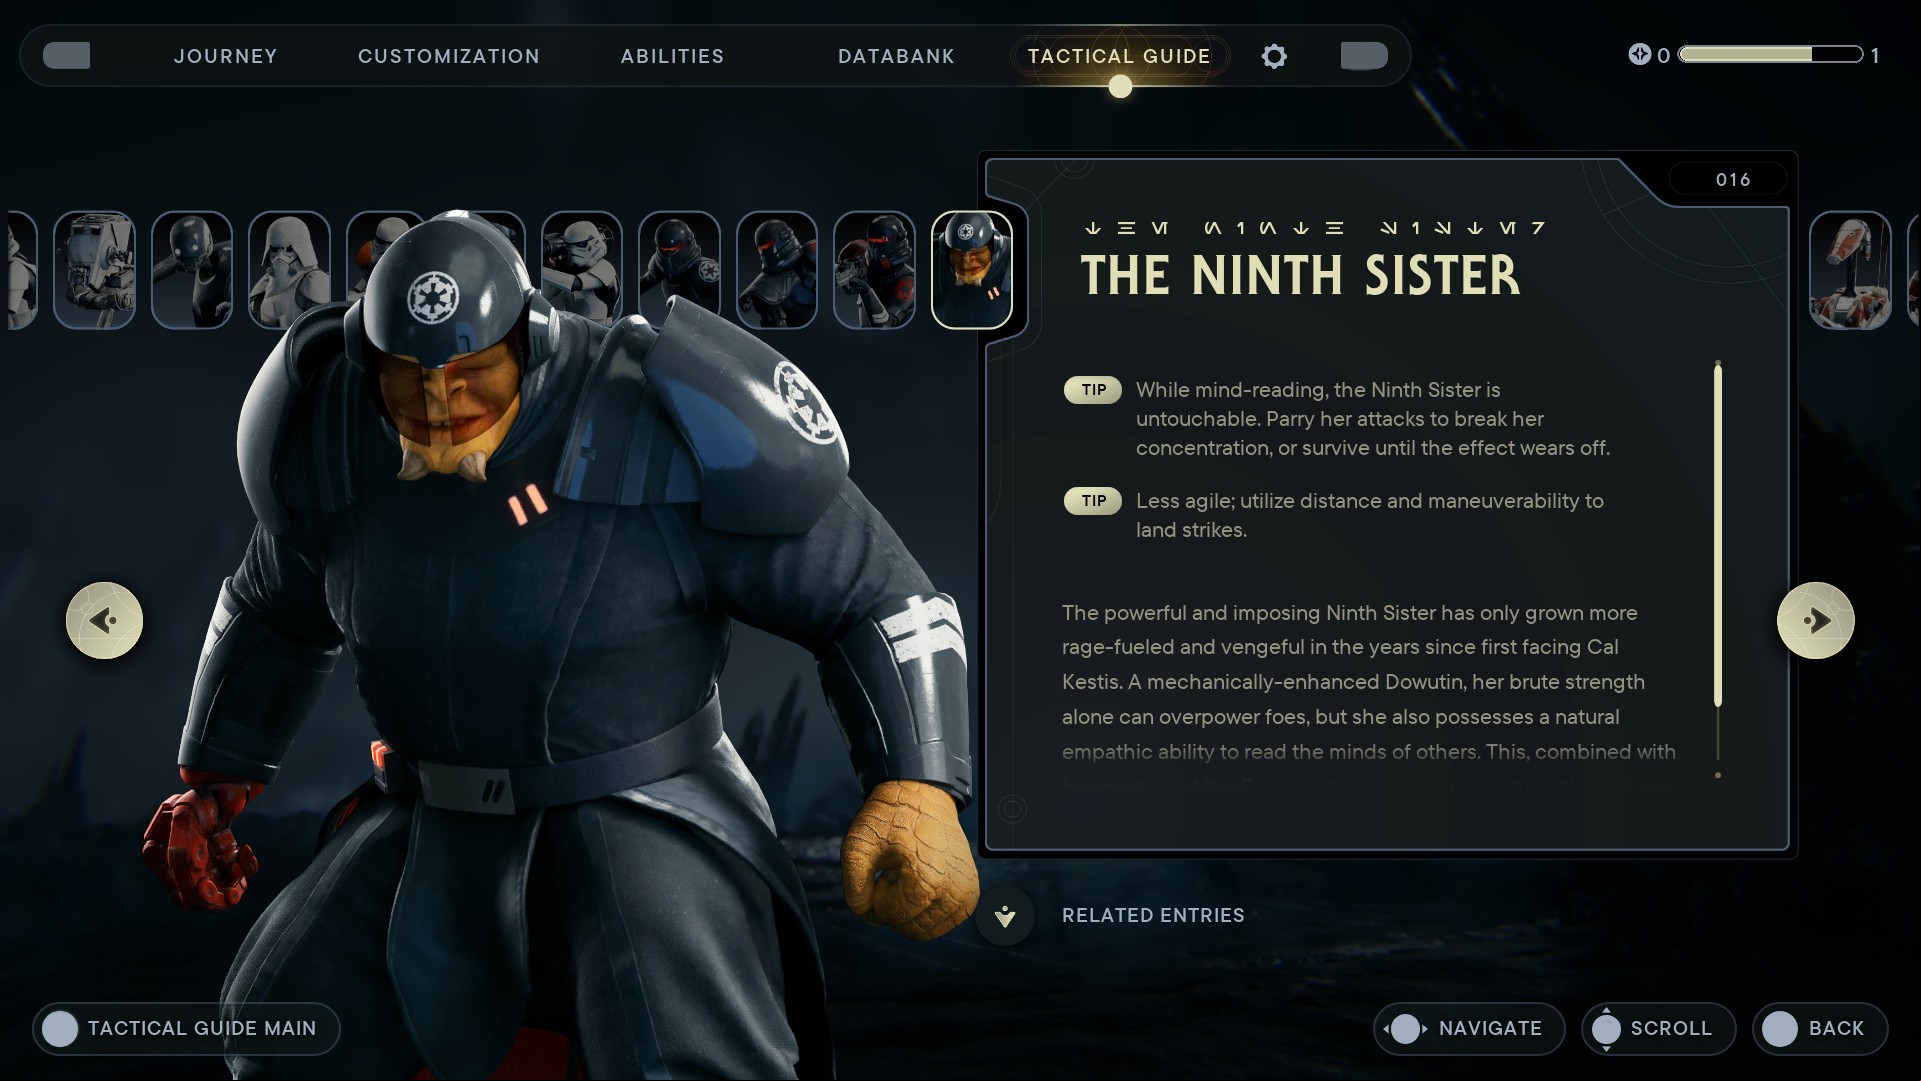This screenshot has height=1081, width=1921.
Task: Expand the Related Entries section
Action: 1153,915
